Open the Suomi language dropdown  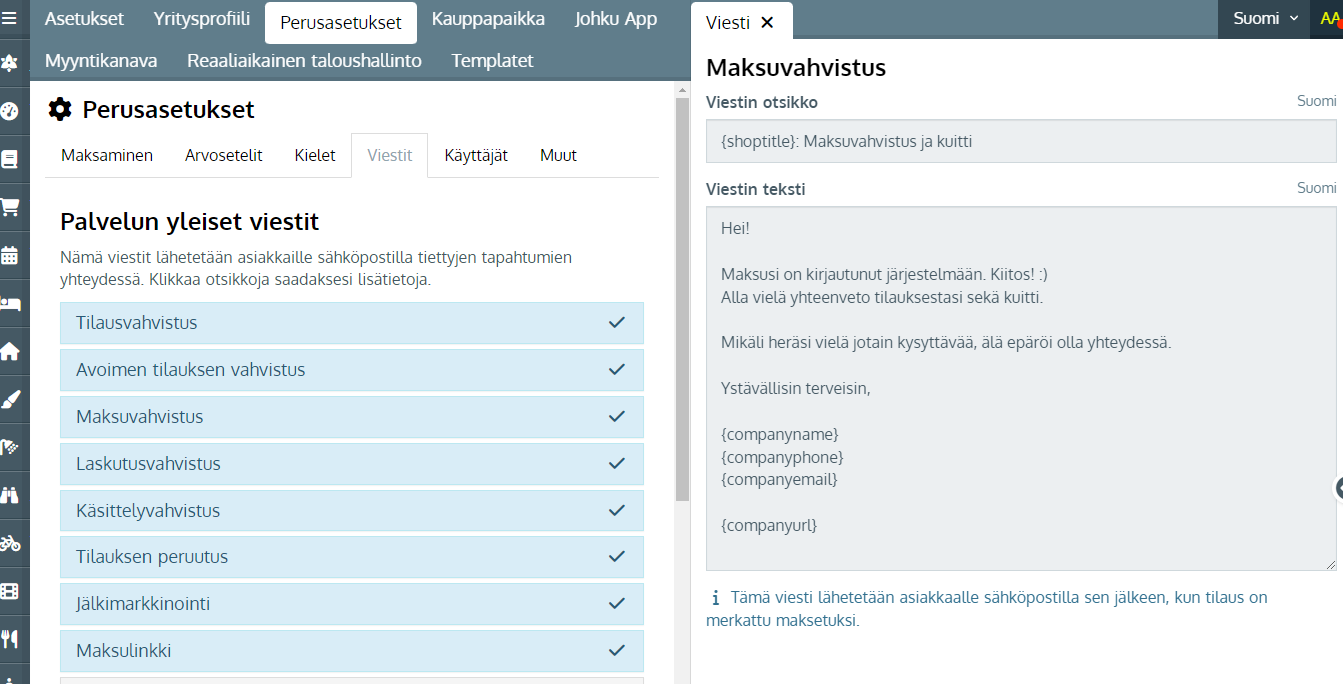(x=1264, y=18)
